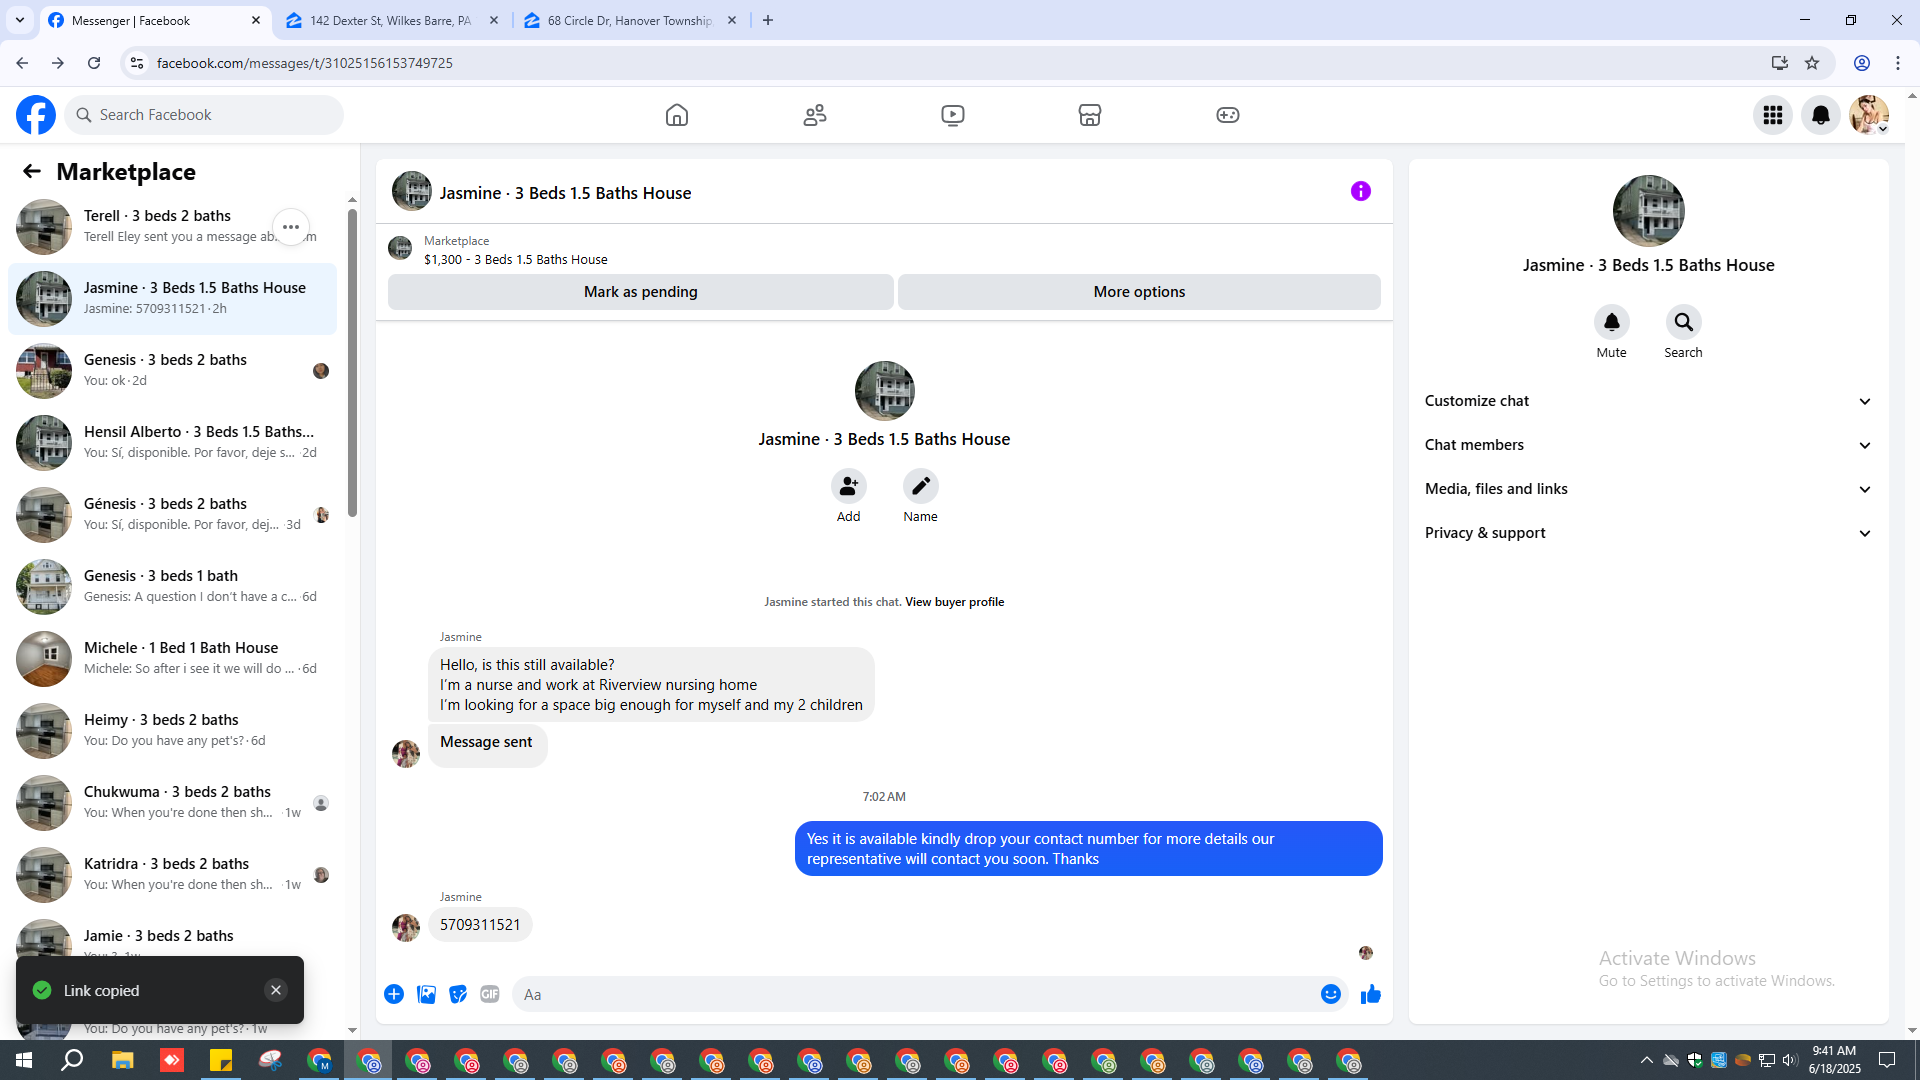Choose a sticker for the message

point(458,994)
